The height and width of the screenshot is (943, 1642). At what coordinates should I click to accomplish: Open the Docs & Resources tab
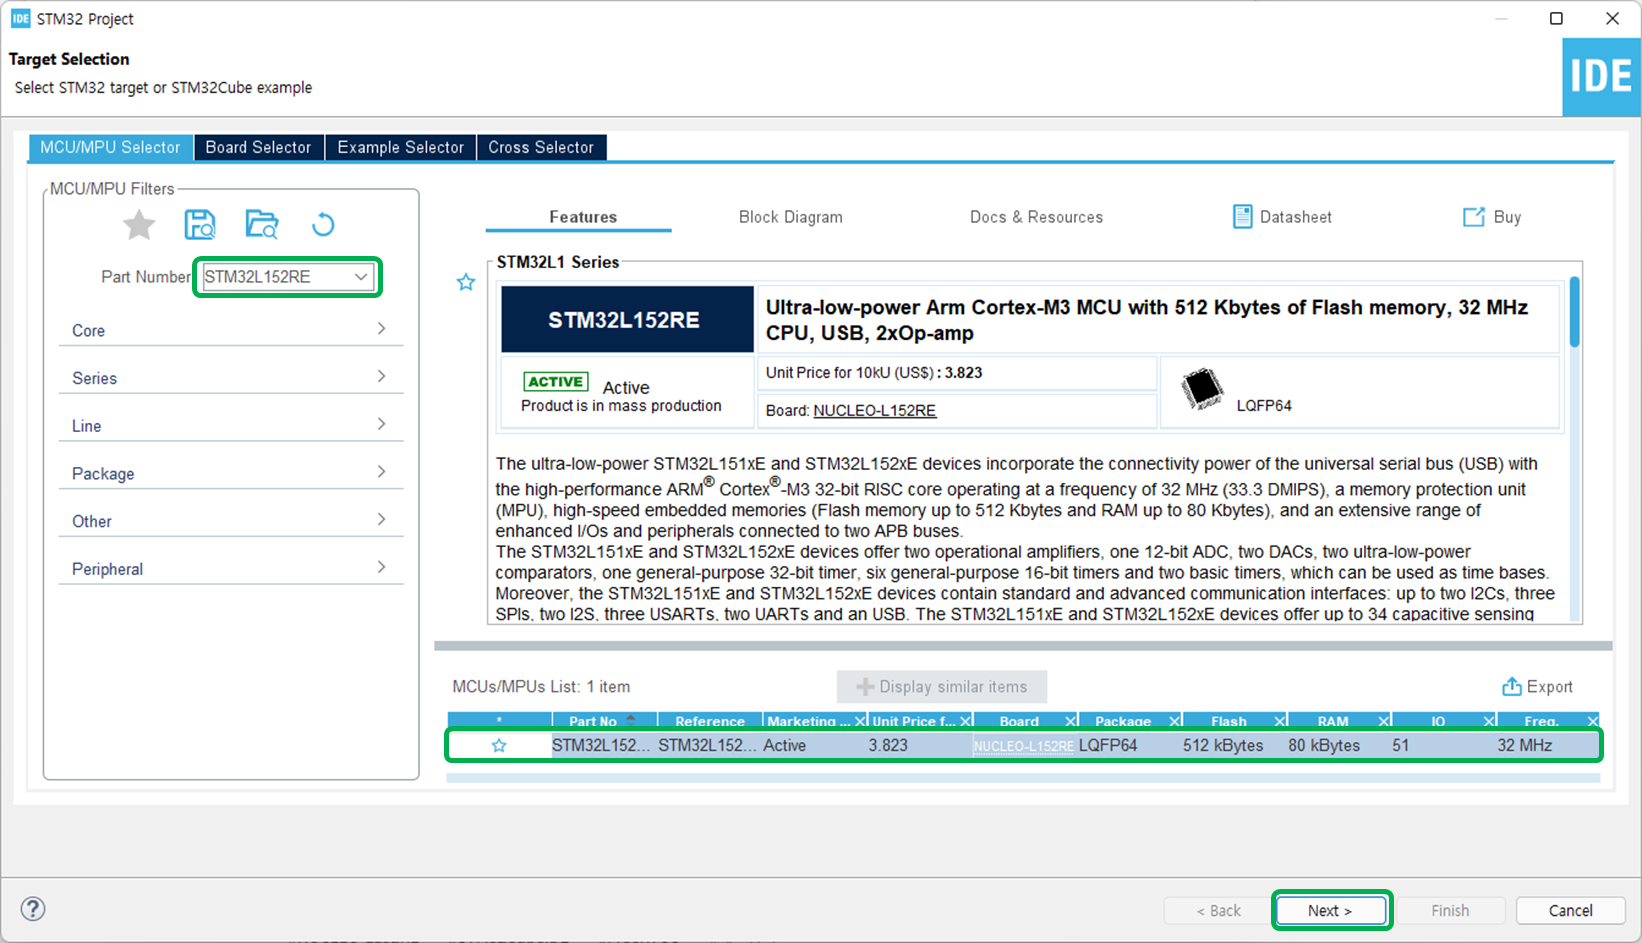click(x=1036, y=217)
